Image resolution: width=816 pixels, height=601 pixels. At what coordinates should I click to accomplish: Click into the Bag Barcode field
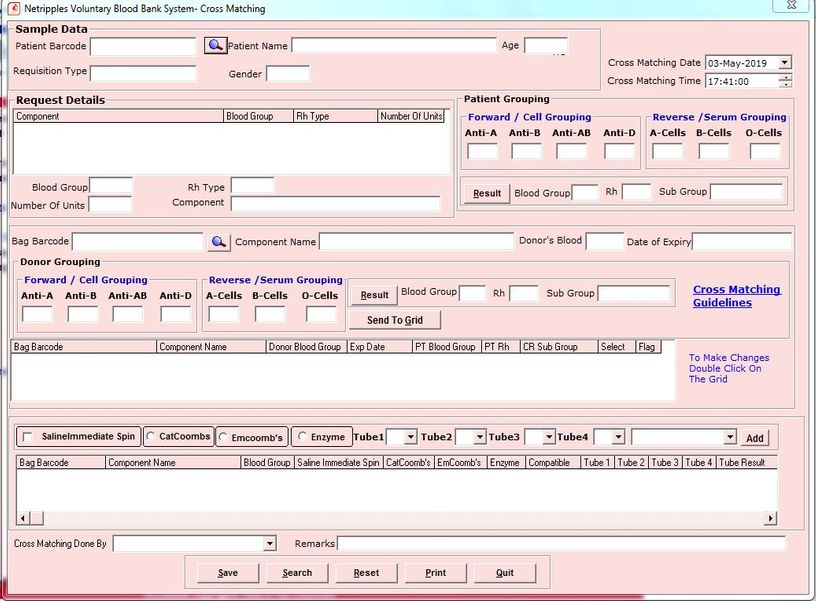137,242
